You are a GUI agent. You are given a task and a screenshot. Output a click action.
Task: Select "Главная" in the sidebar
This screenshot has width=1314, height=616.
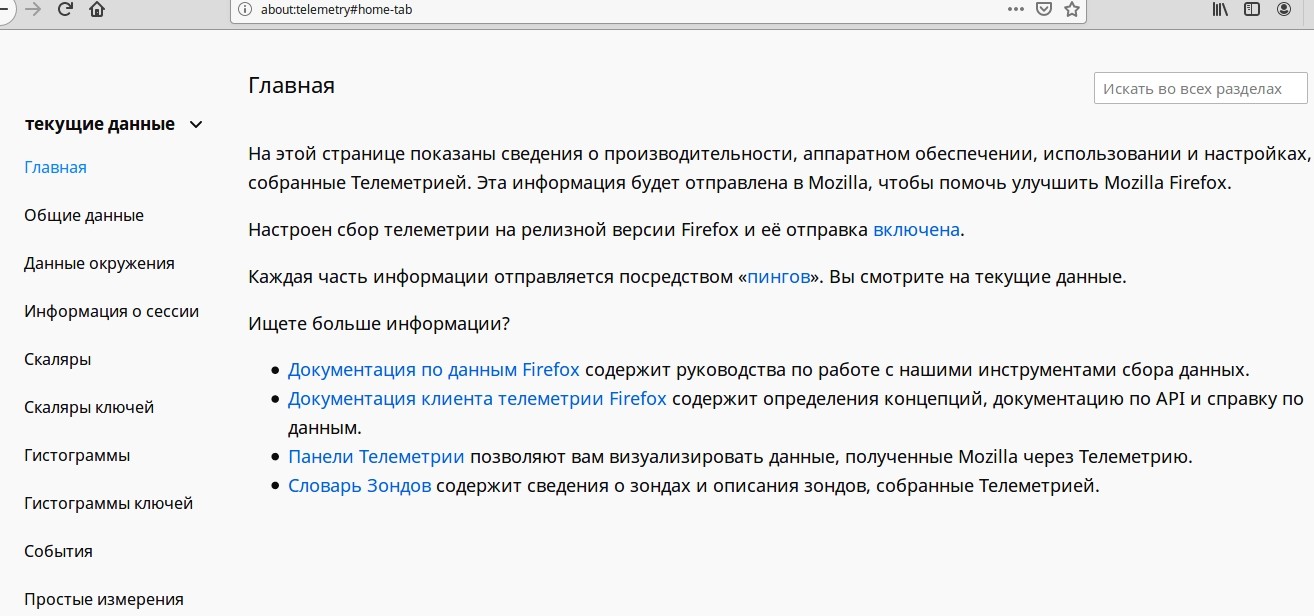[56, 167]
